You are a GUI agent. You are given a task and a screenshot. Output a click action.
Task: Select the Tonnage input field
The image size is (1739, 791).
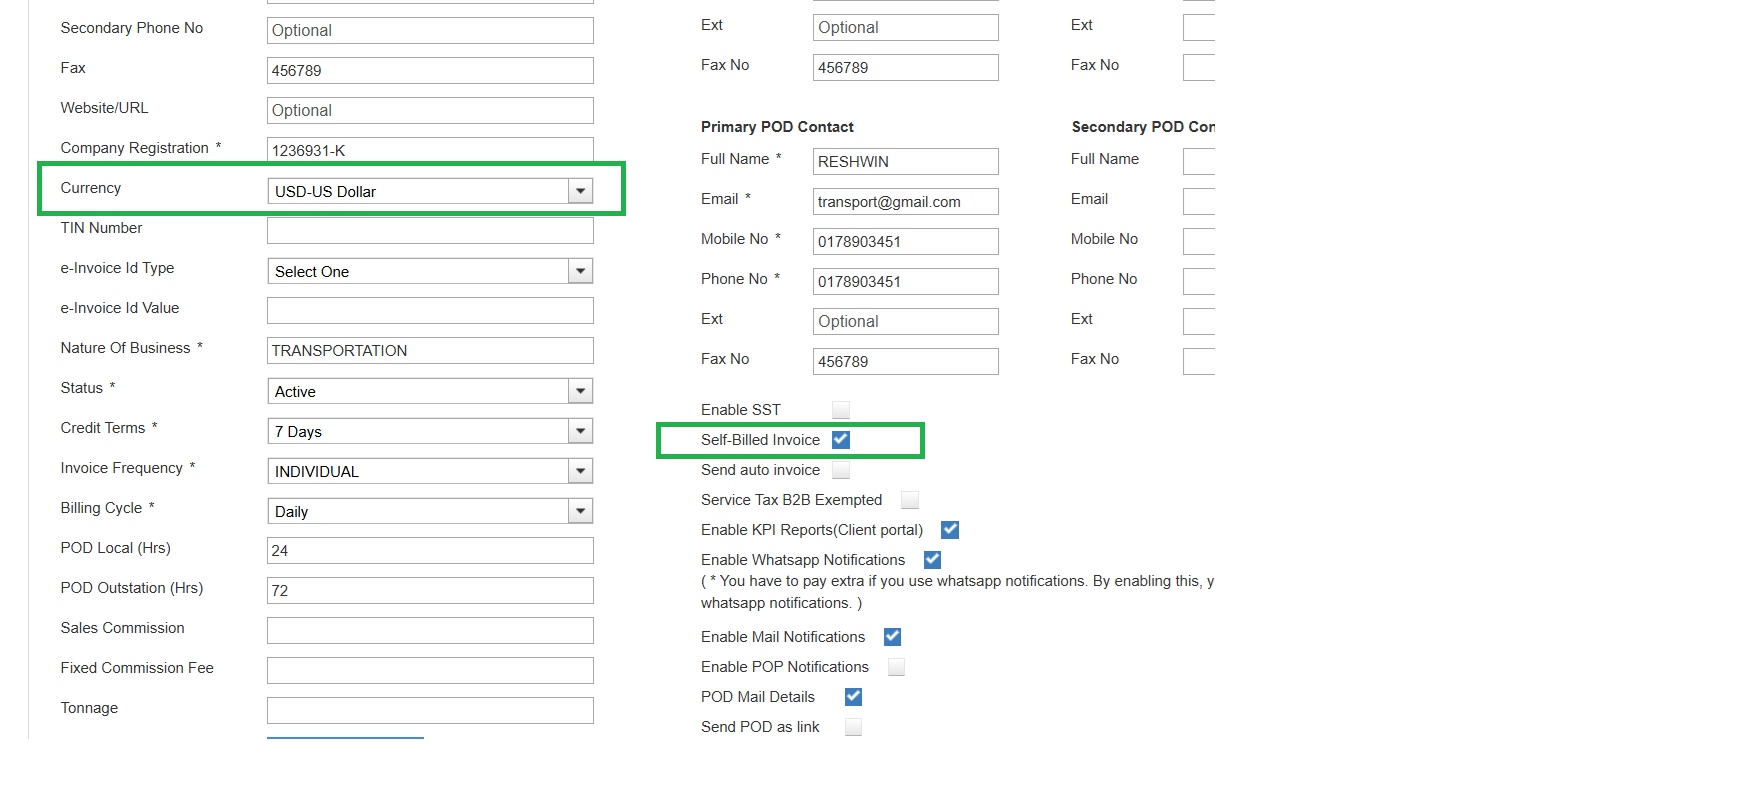click(430, 710)
